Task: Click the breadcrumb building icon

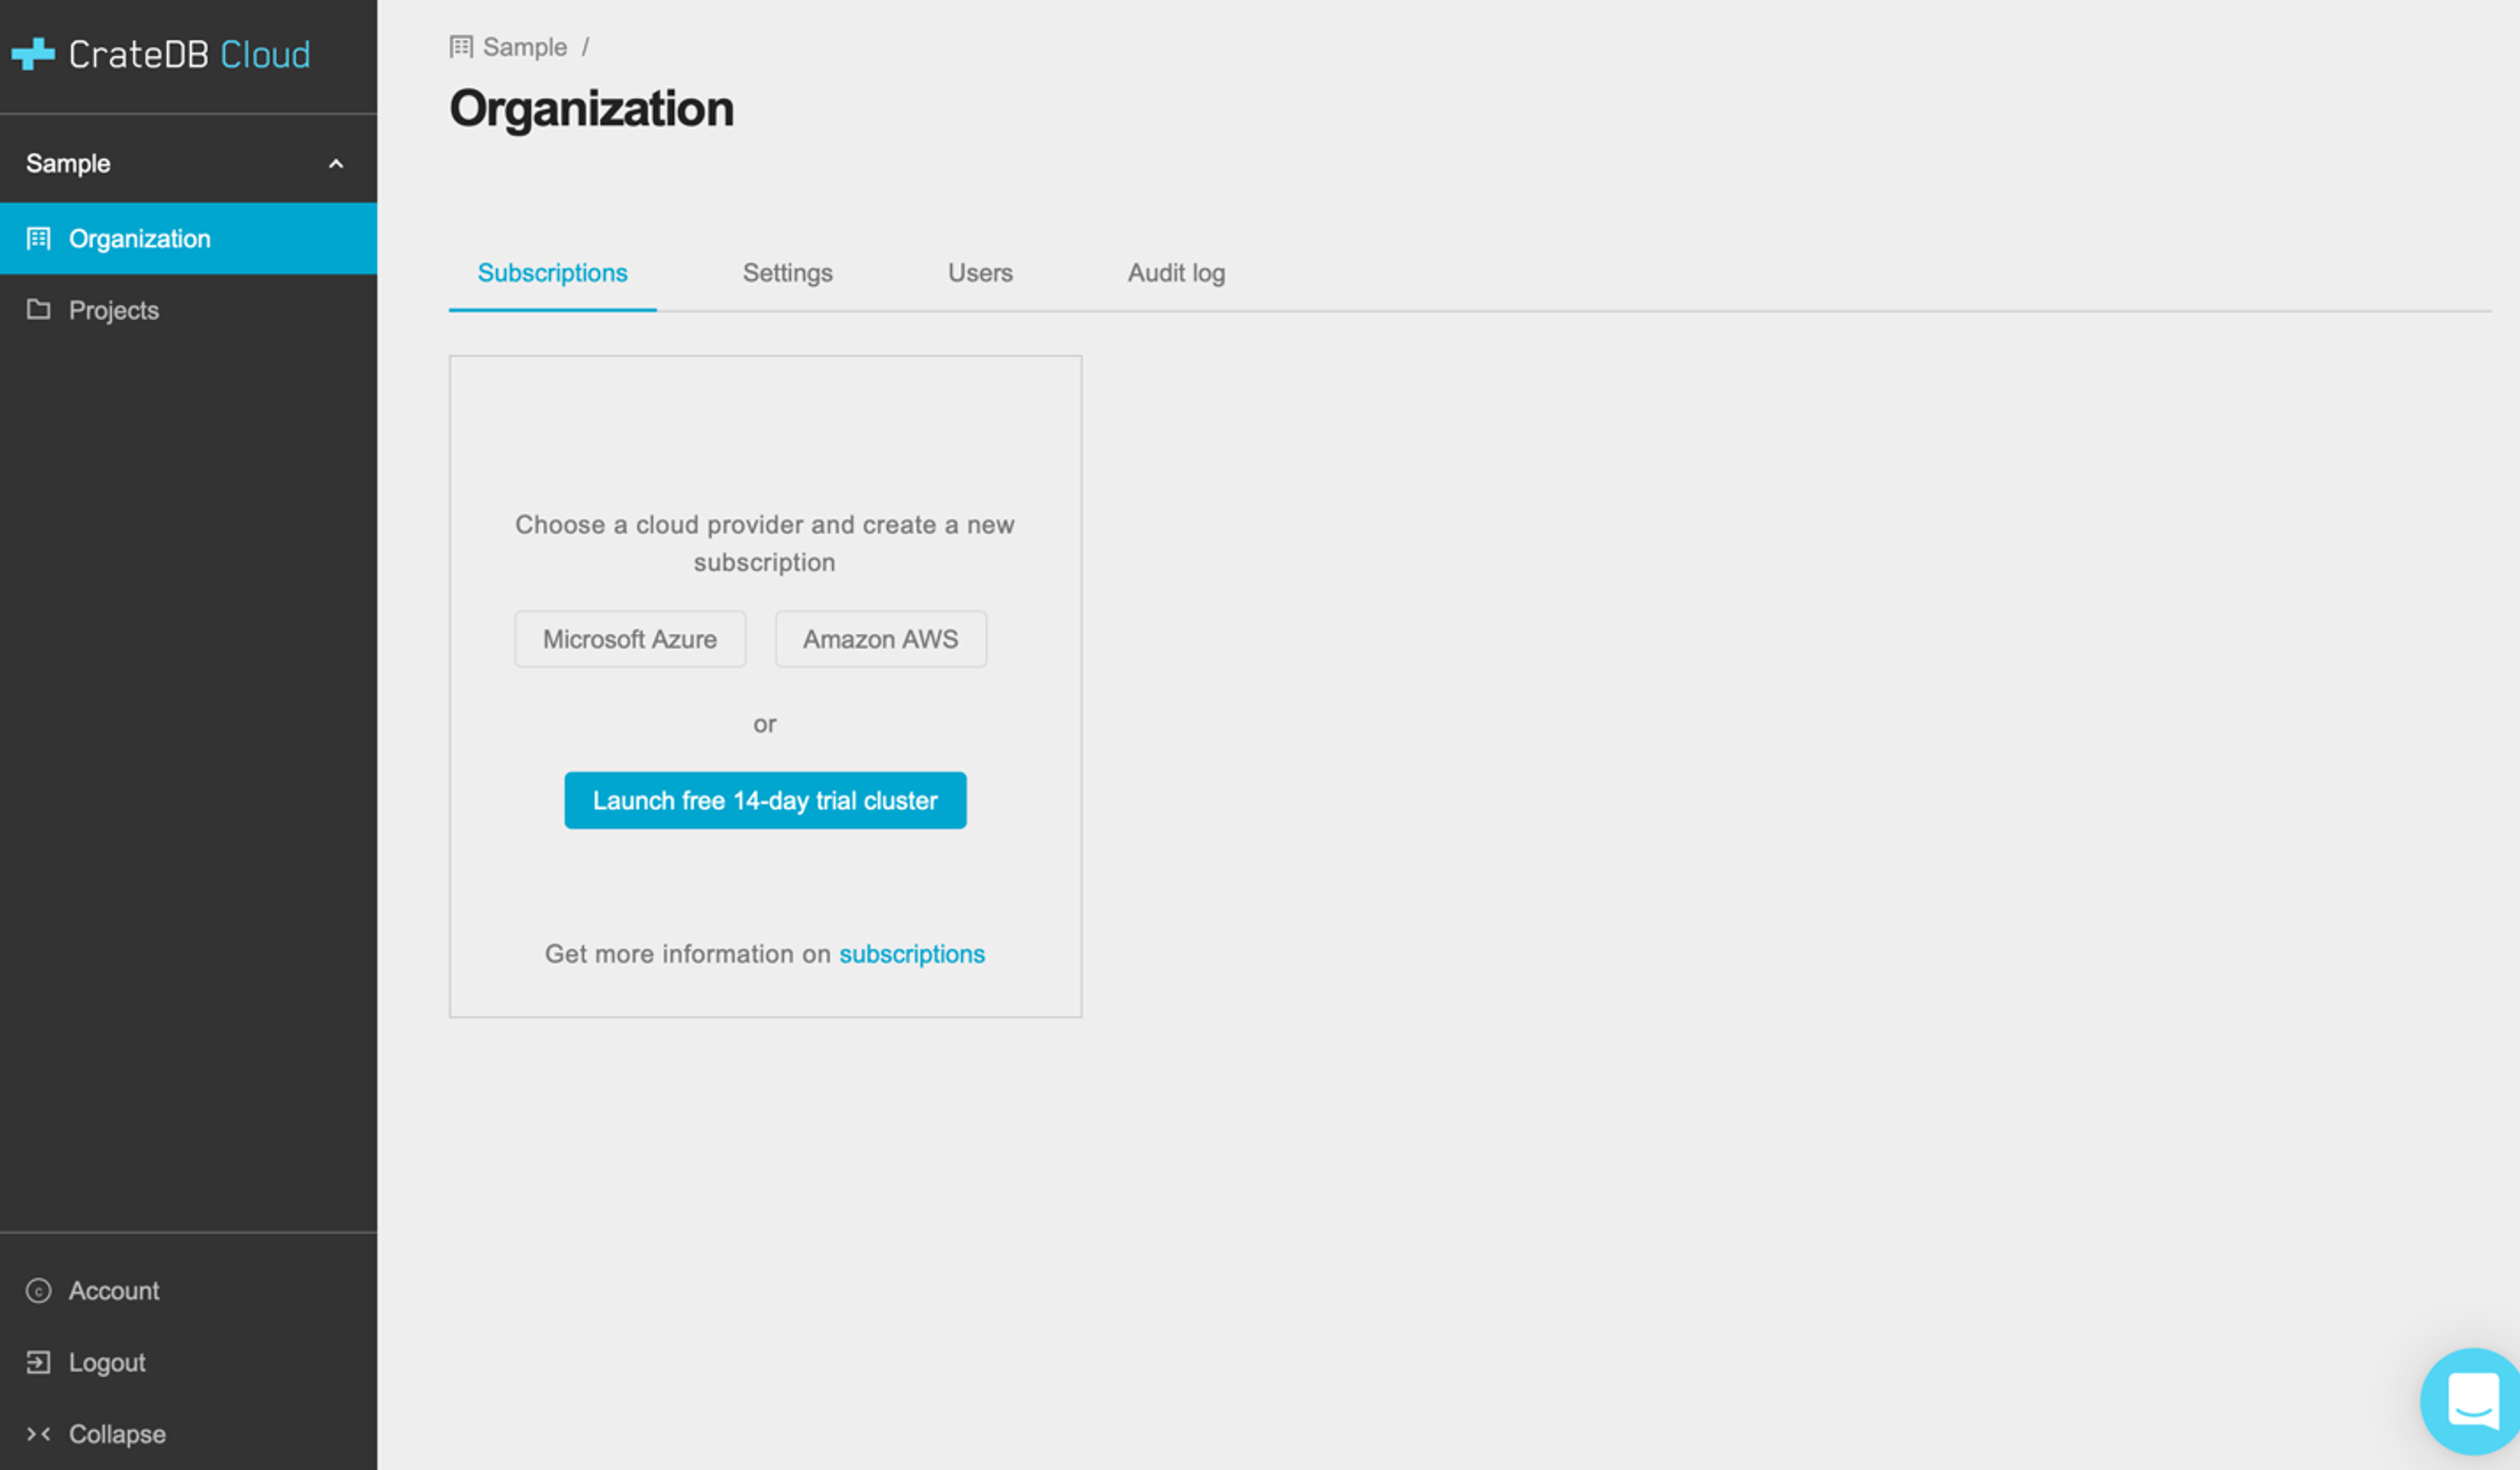Action: pos(461,47)
